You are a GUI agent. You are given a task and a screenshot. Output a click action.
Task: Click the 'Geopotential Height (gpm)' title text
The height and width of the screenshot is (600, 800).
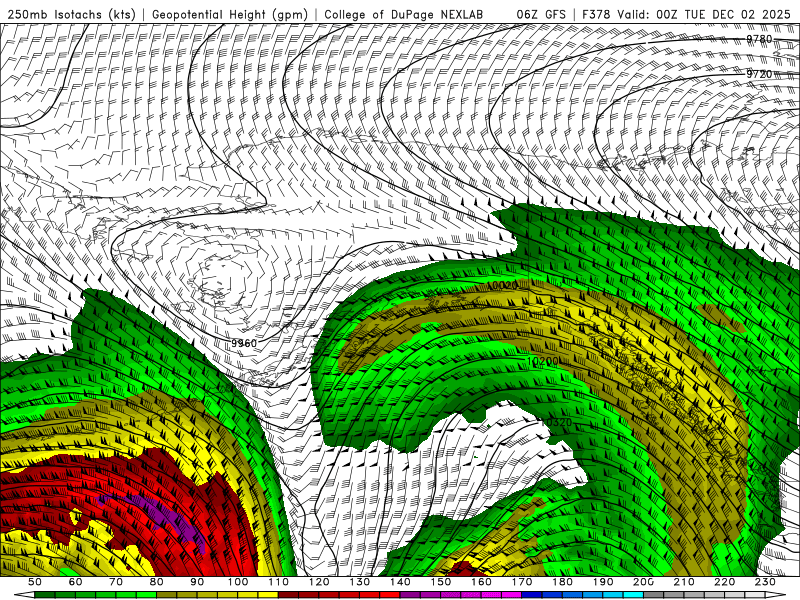pyautogui.click(x=230, y=14)
